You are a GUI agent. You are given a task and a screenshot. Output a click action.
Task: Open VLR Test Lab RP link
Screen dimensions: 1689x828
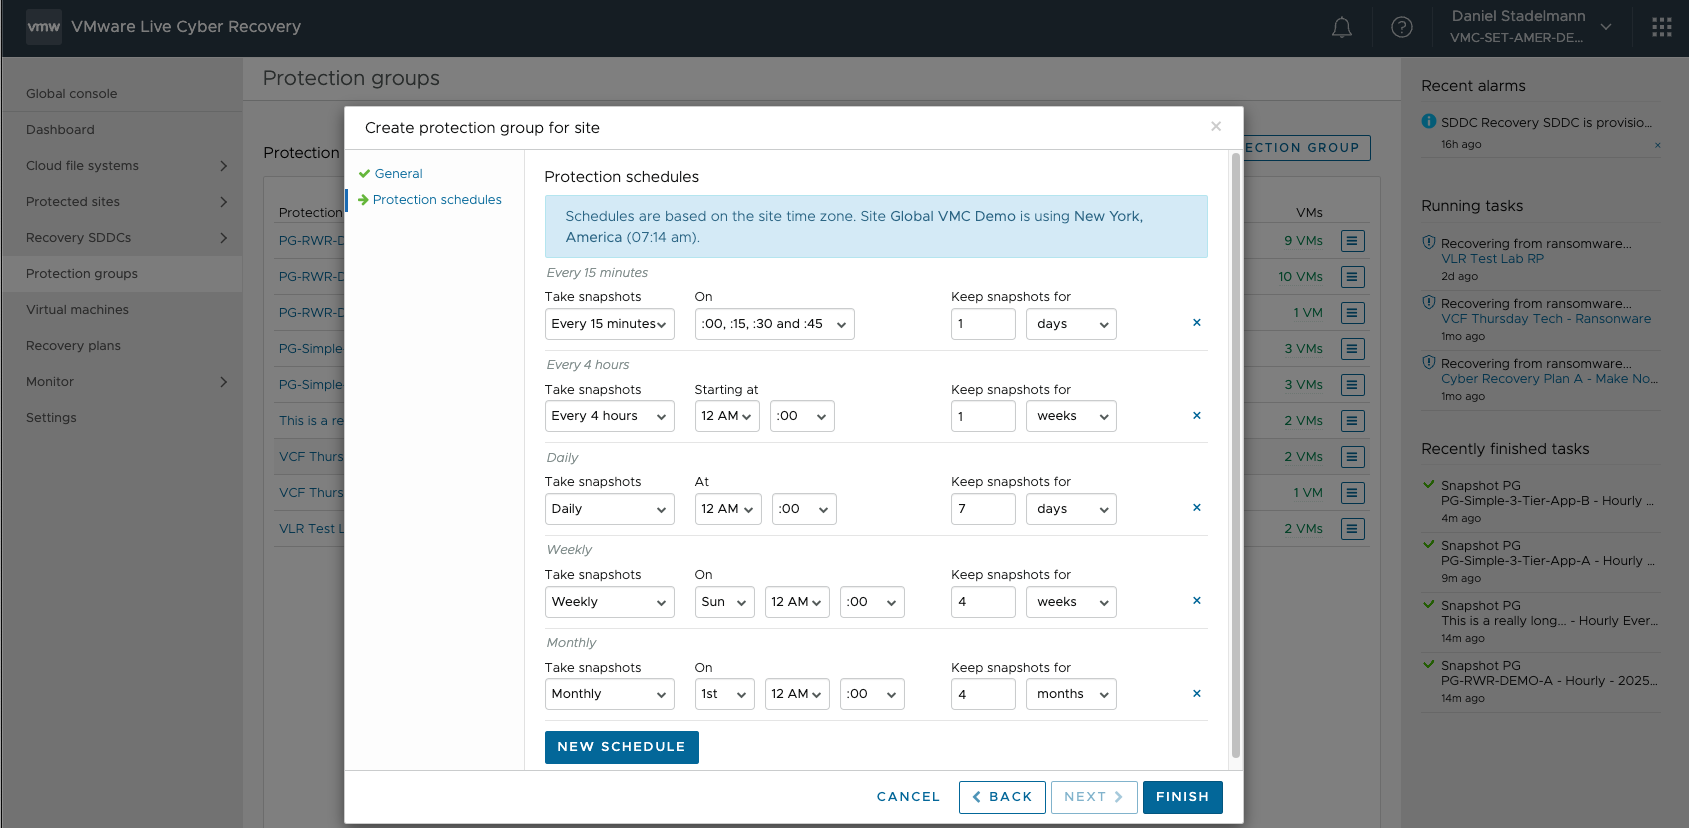1492,259
